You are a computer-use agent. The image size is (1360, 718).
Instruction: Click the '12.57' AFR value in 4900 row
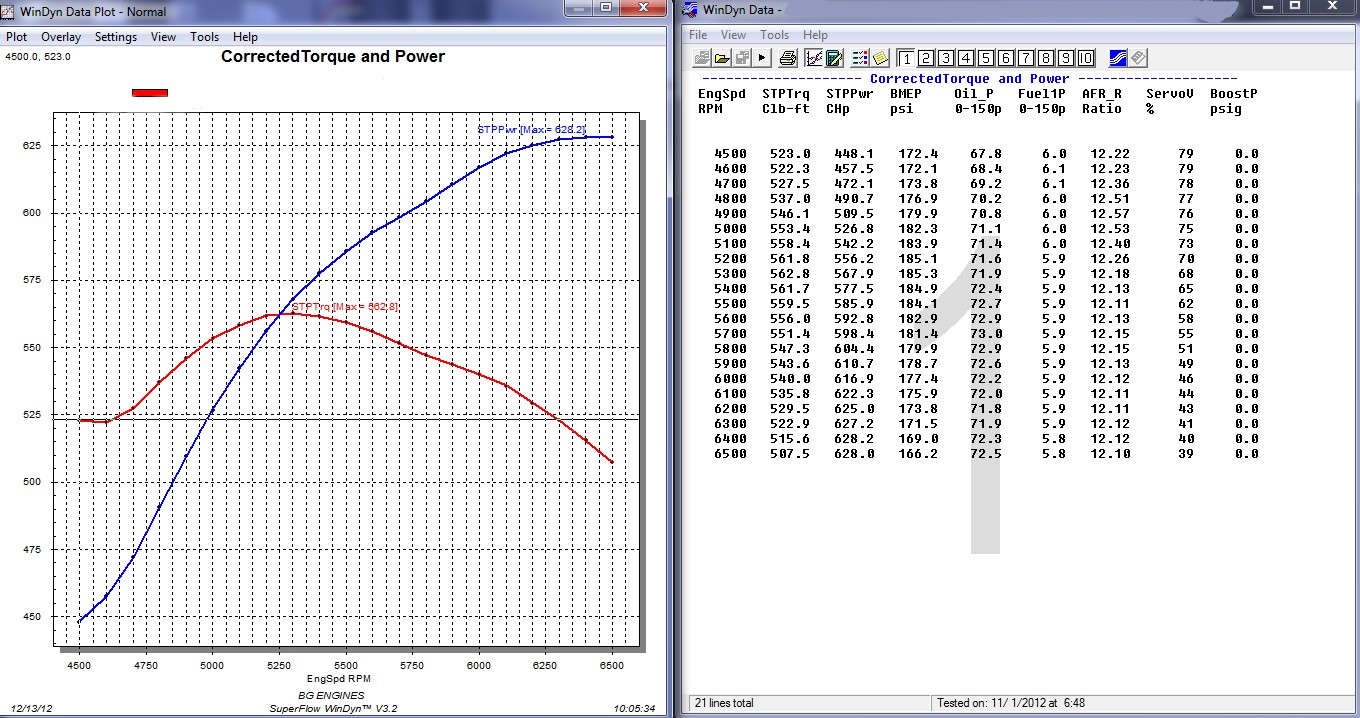[x=1110, y=214]
